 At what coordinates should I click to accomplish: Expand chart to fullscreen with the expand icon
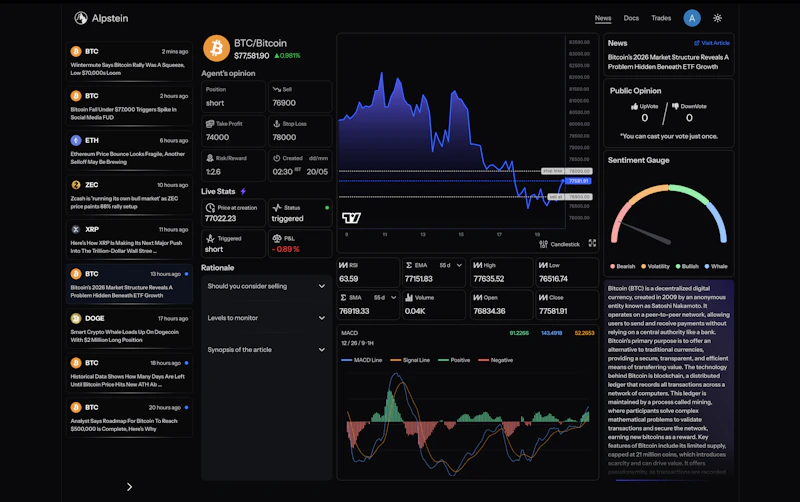click(x=592, y=243)
